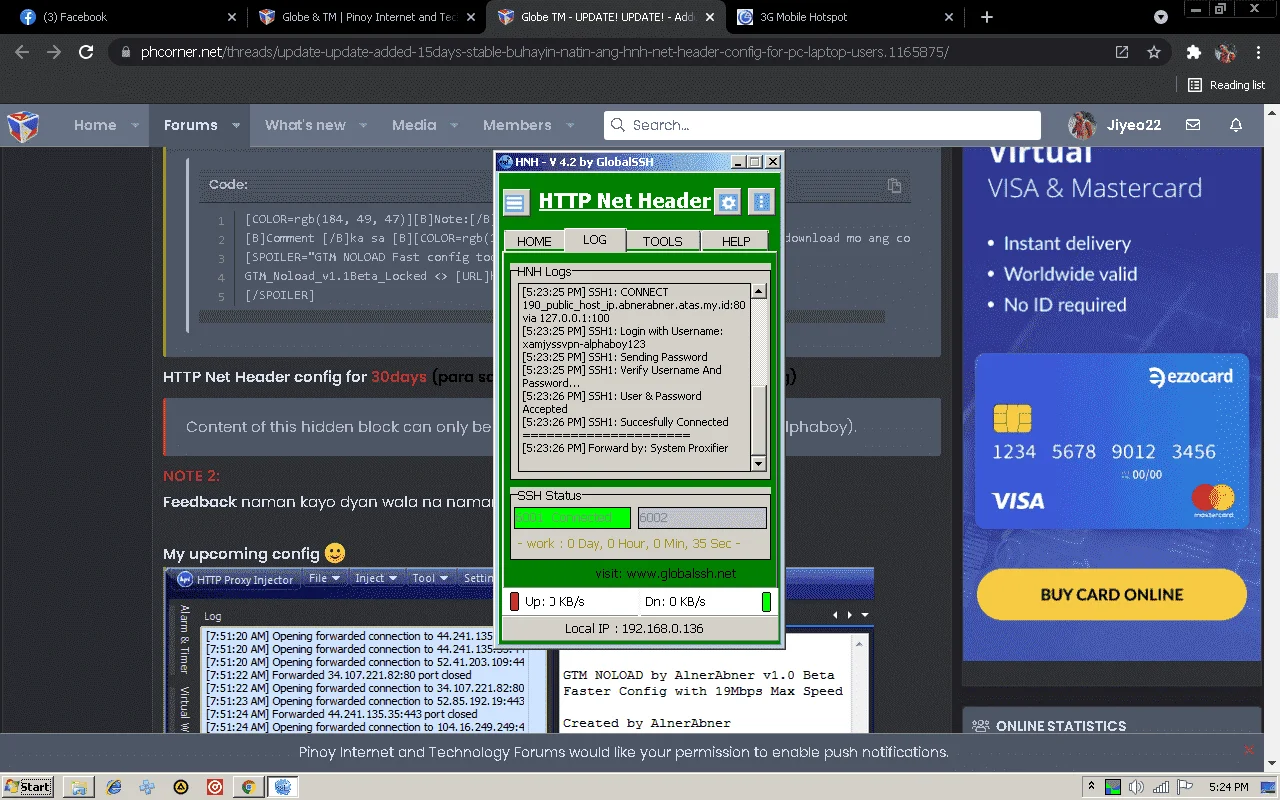Reload the phcorner page

[x=86, y=52]
